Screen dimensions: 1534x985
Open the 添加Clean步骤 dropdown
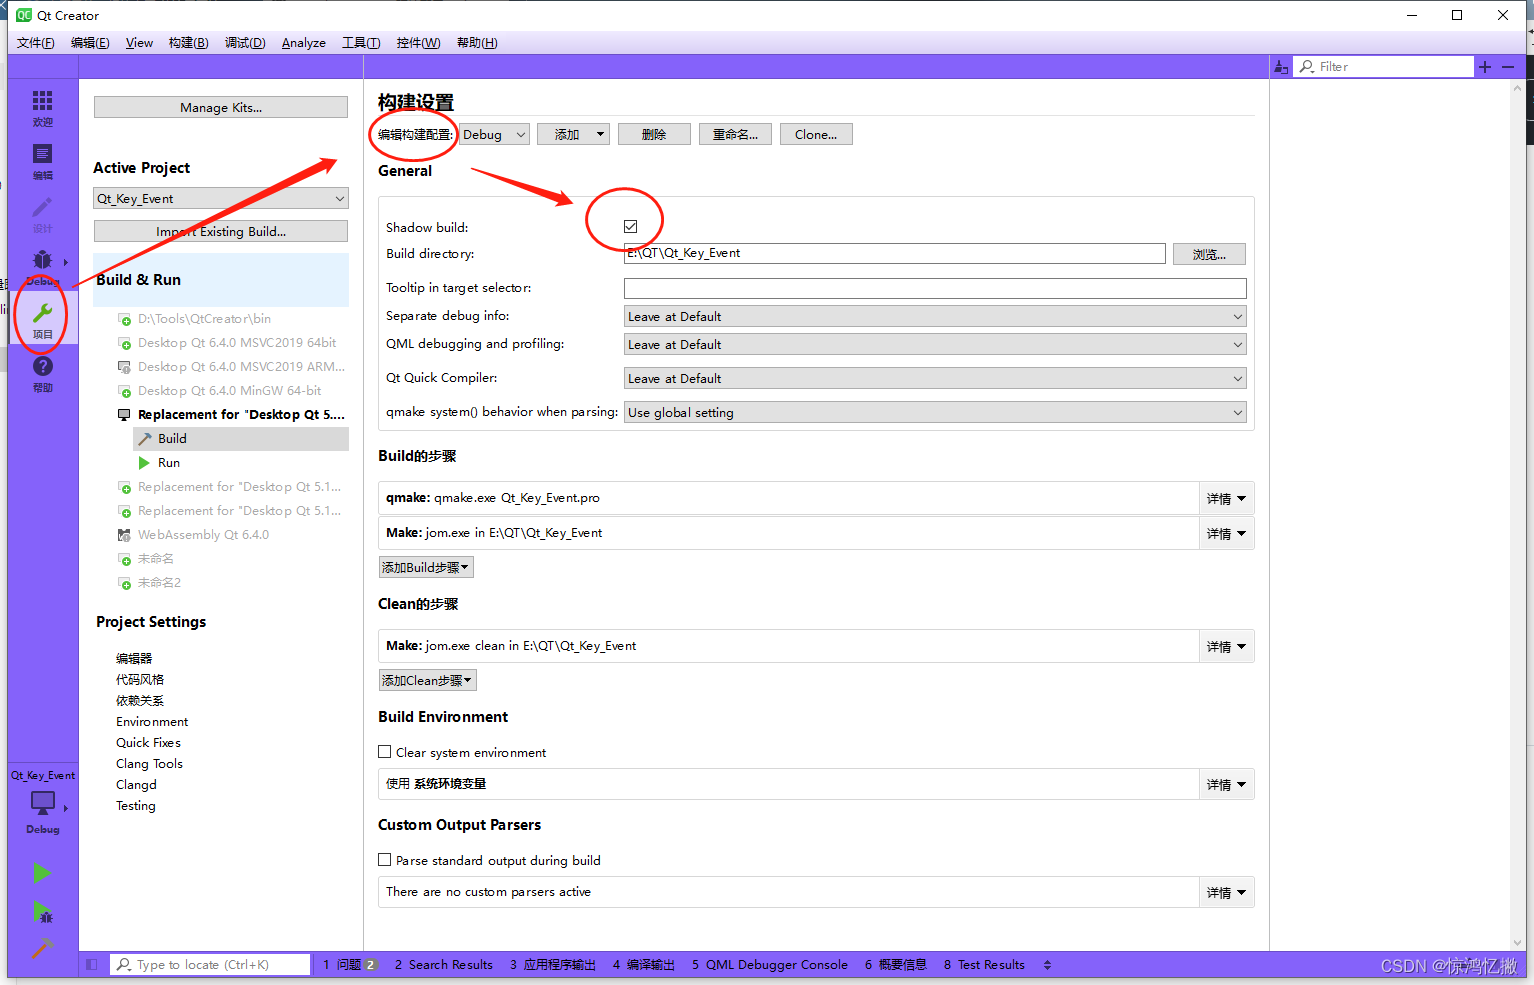pos(428,681)
